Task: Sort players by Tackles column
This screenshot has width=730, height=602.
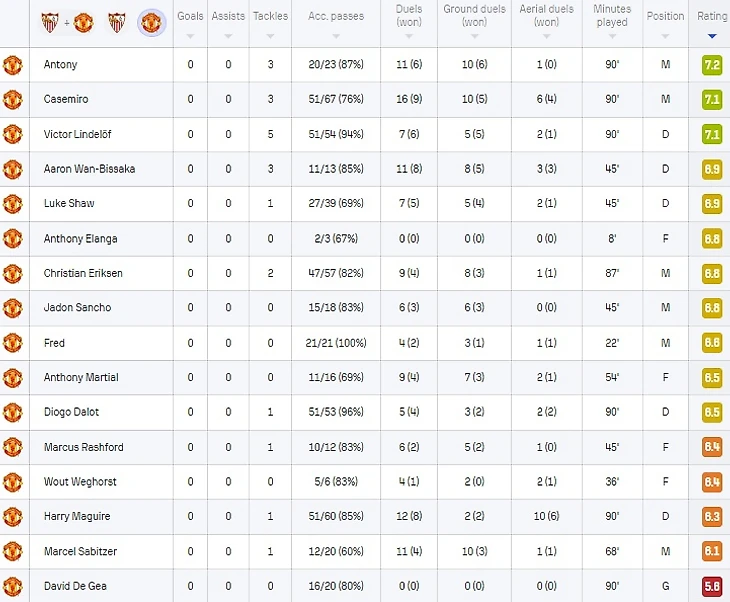Action: click(x=269, y=22)
